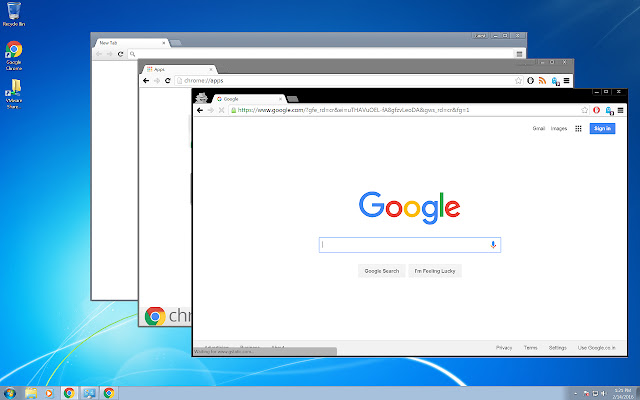Click the Use Google.co.in link
This screenshot has width=640, height=400.
tap(596, 348)
